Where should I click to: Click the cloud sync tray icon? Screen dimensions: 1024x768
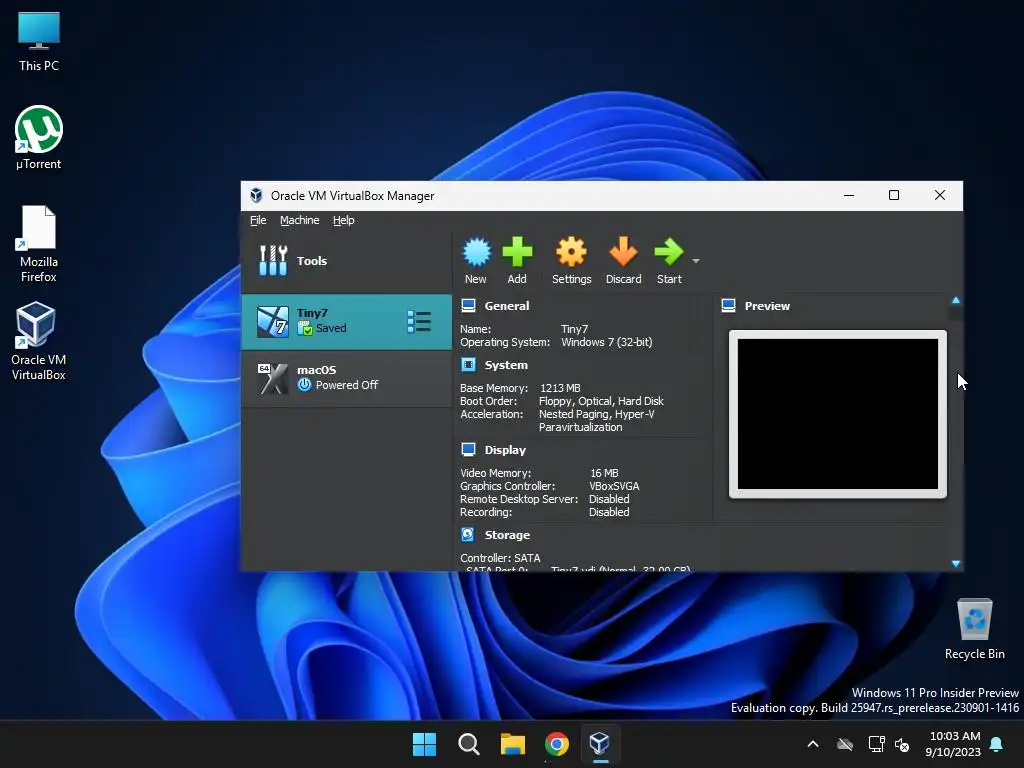pyautogui.click(x=845, y=744)
